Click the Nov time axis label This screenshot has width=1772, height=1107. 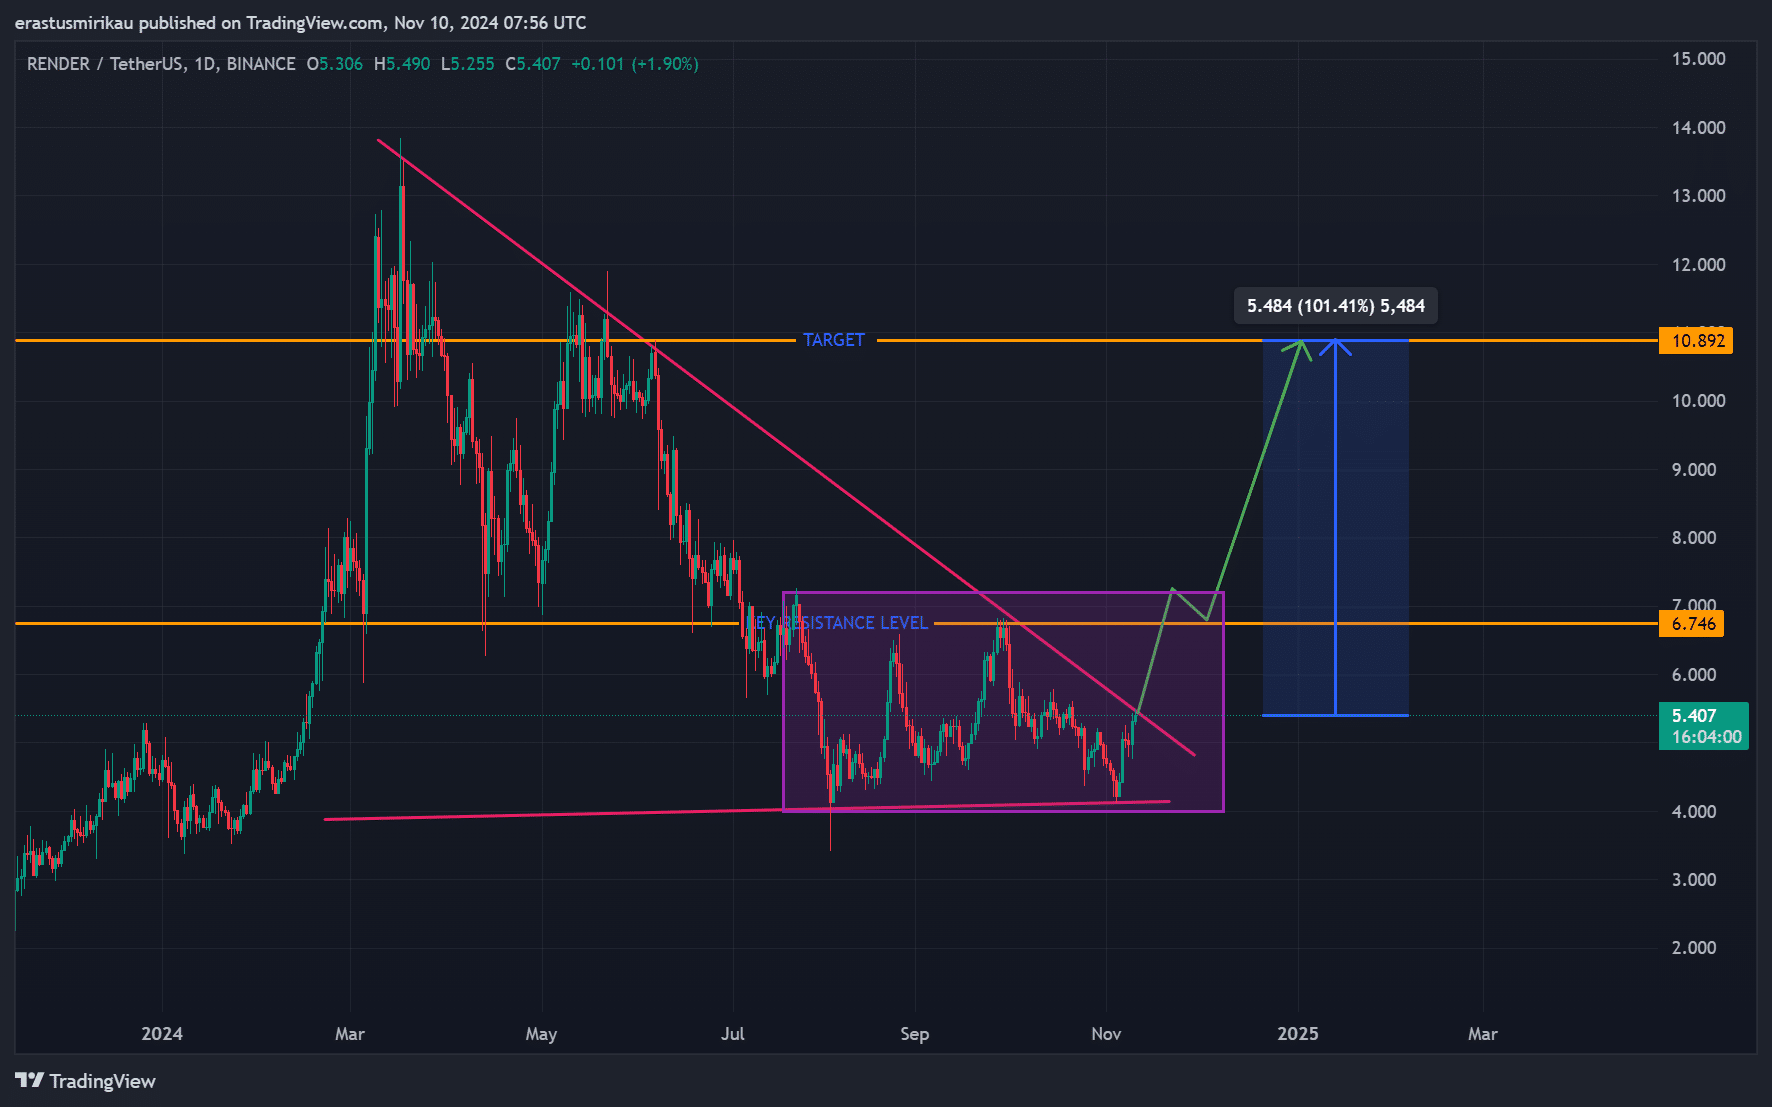(1106, 1034)
